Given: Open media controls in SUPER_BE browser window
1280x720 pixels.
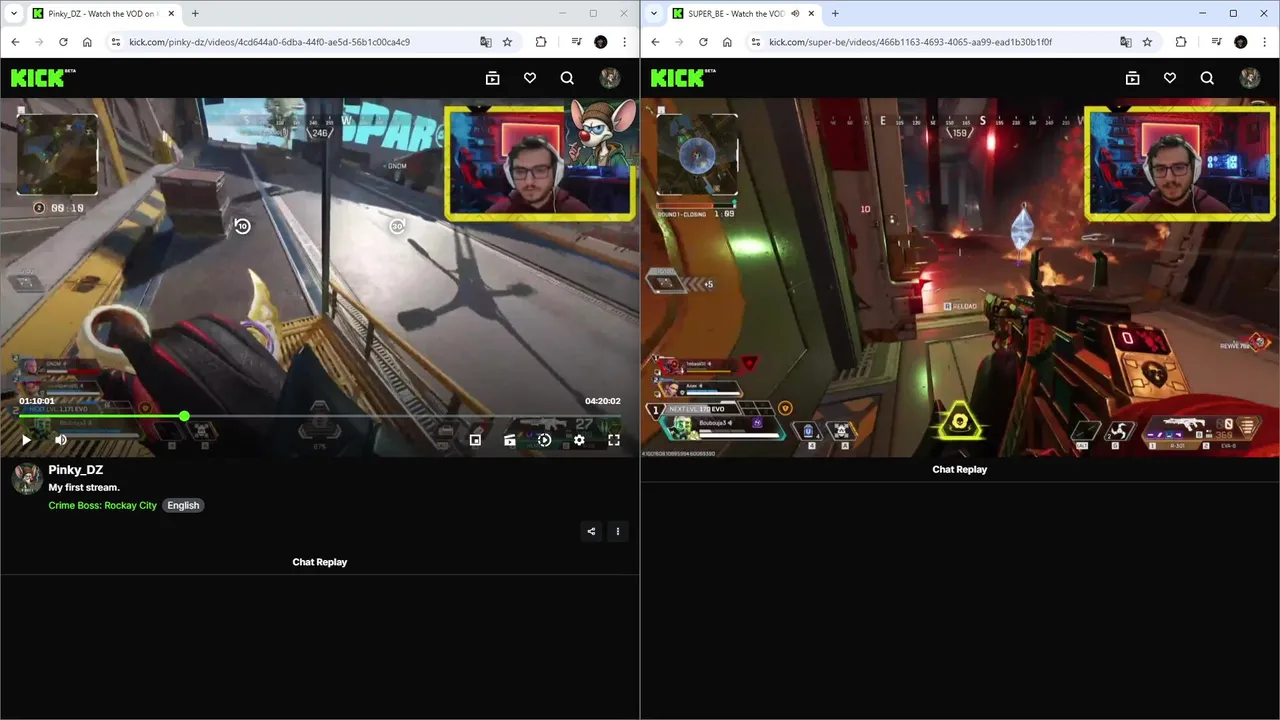Looking at the screenshot, I should point(1217,42).
